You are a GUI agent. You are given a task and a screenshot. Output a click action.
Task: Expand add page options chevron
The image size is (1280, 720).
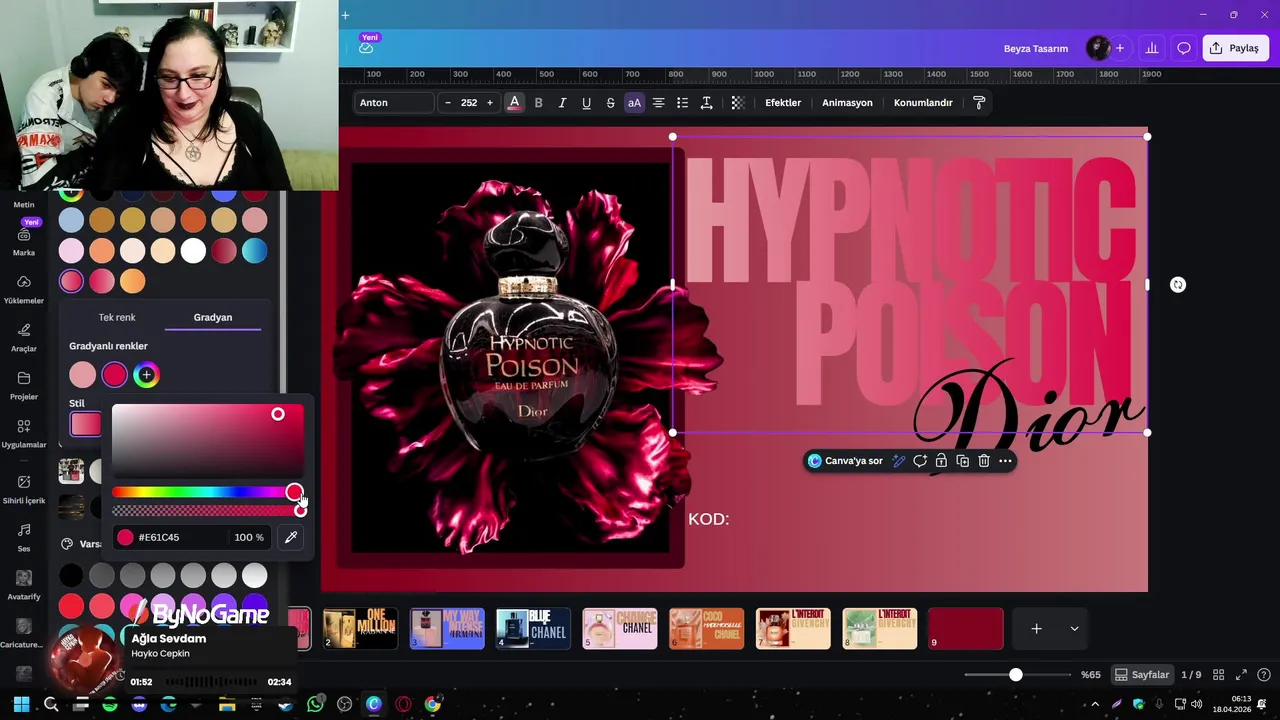[1074, 629]
